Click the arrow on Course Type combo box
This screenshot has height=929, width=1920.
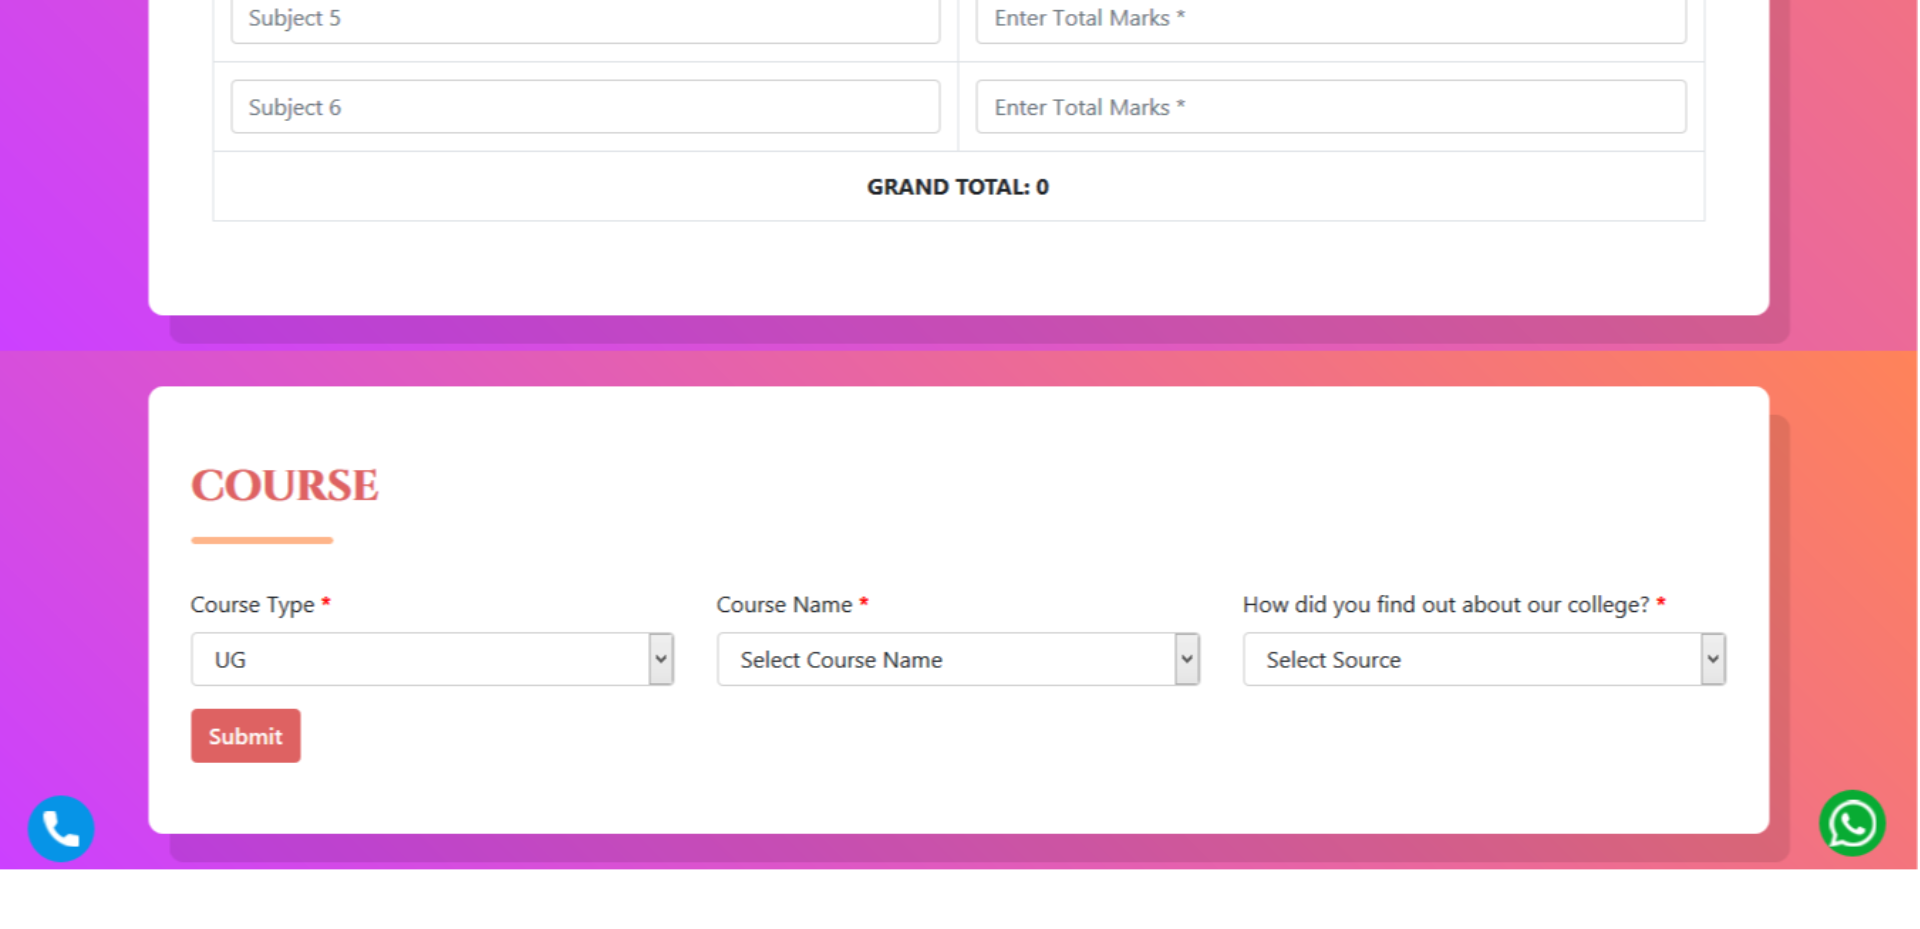(x=661, y=659)
